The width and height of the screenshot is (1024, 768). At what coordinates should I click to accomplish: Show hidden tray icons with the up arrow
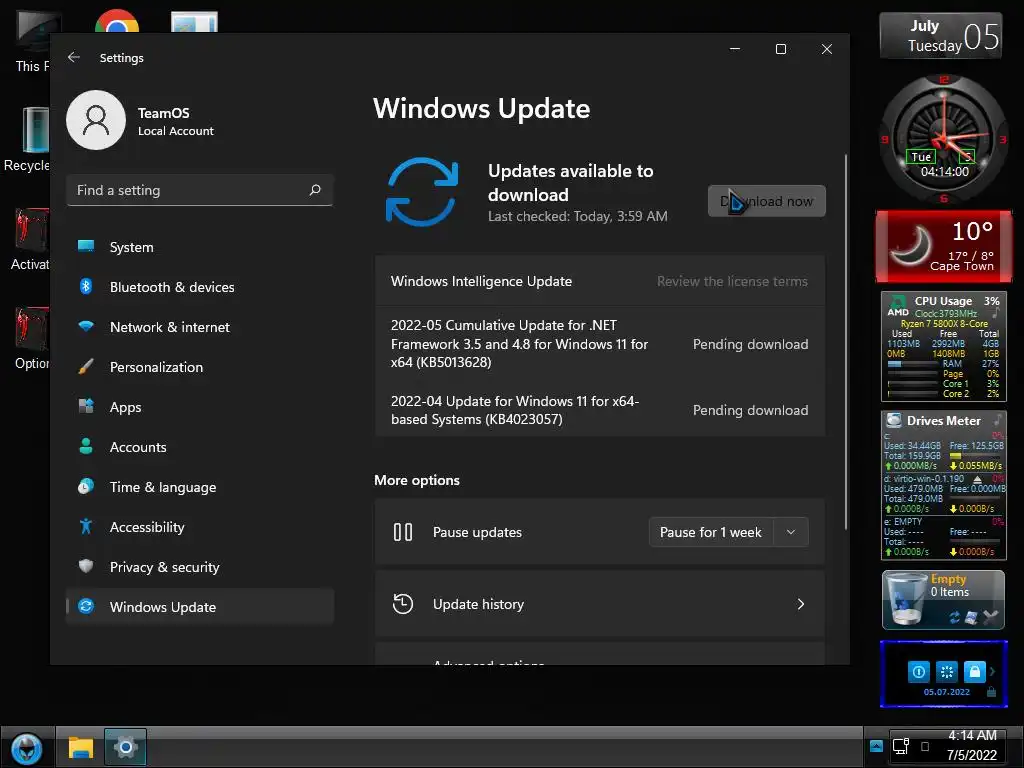pos(876,746)
